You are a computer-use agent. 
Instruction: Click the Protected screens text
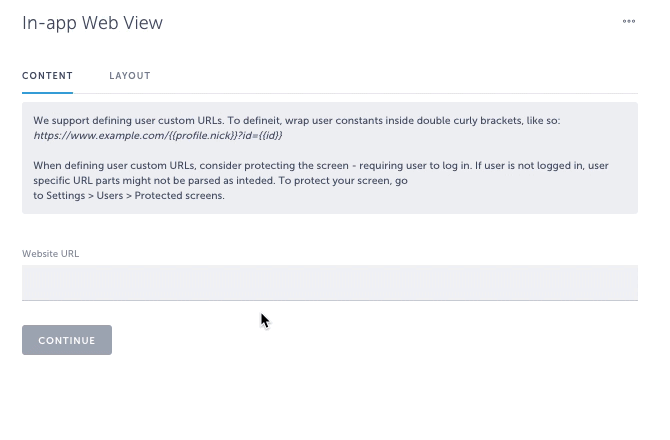point(179,196)
